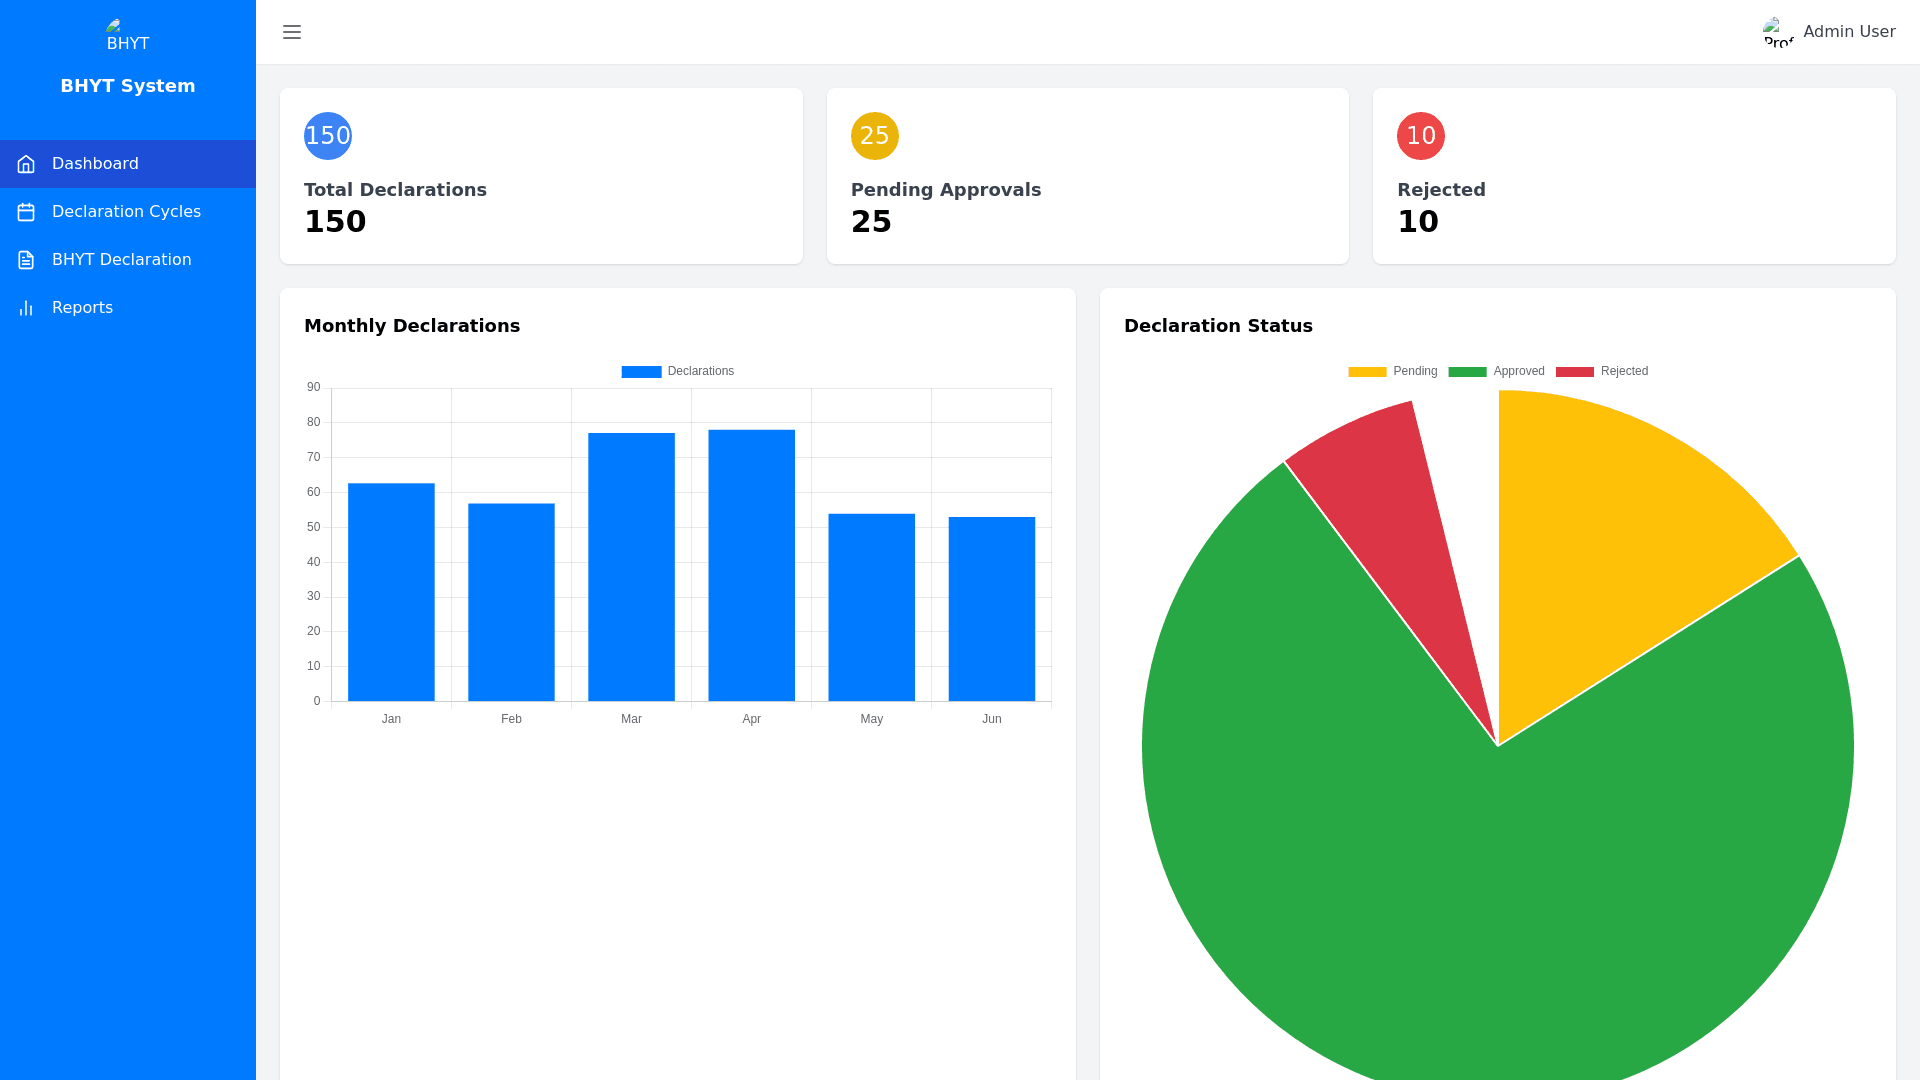The width and height of the screenshot is (1920, 1080).
Task: Click the Dashboard home icon
Action: point(26,164)
